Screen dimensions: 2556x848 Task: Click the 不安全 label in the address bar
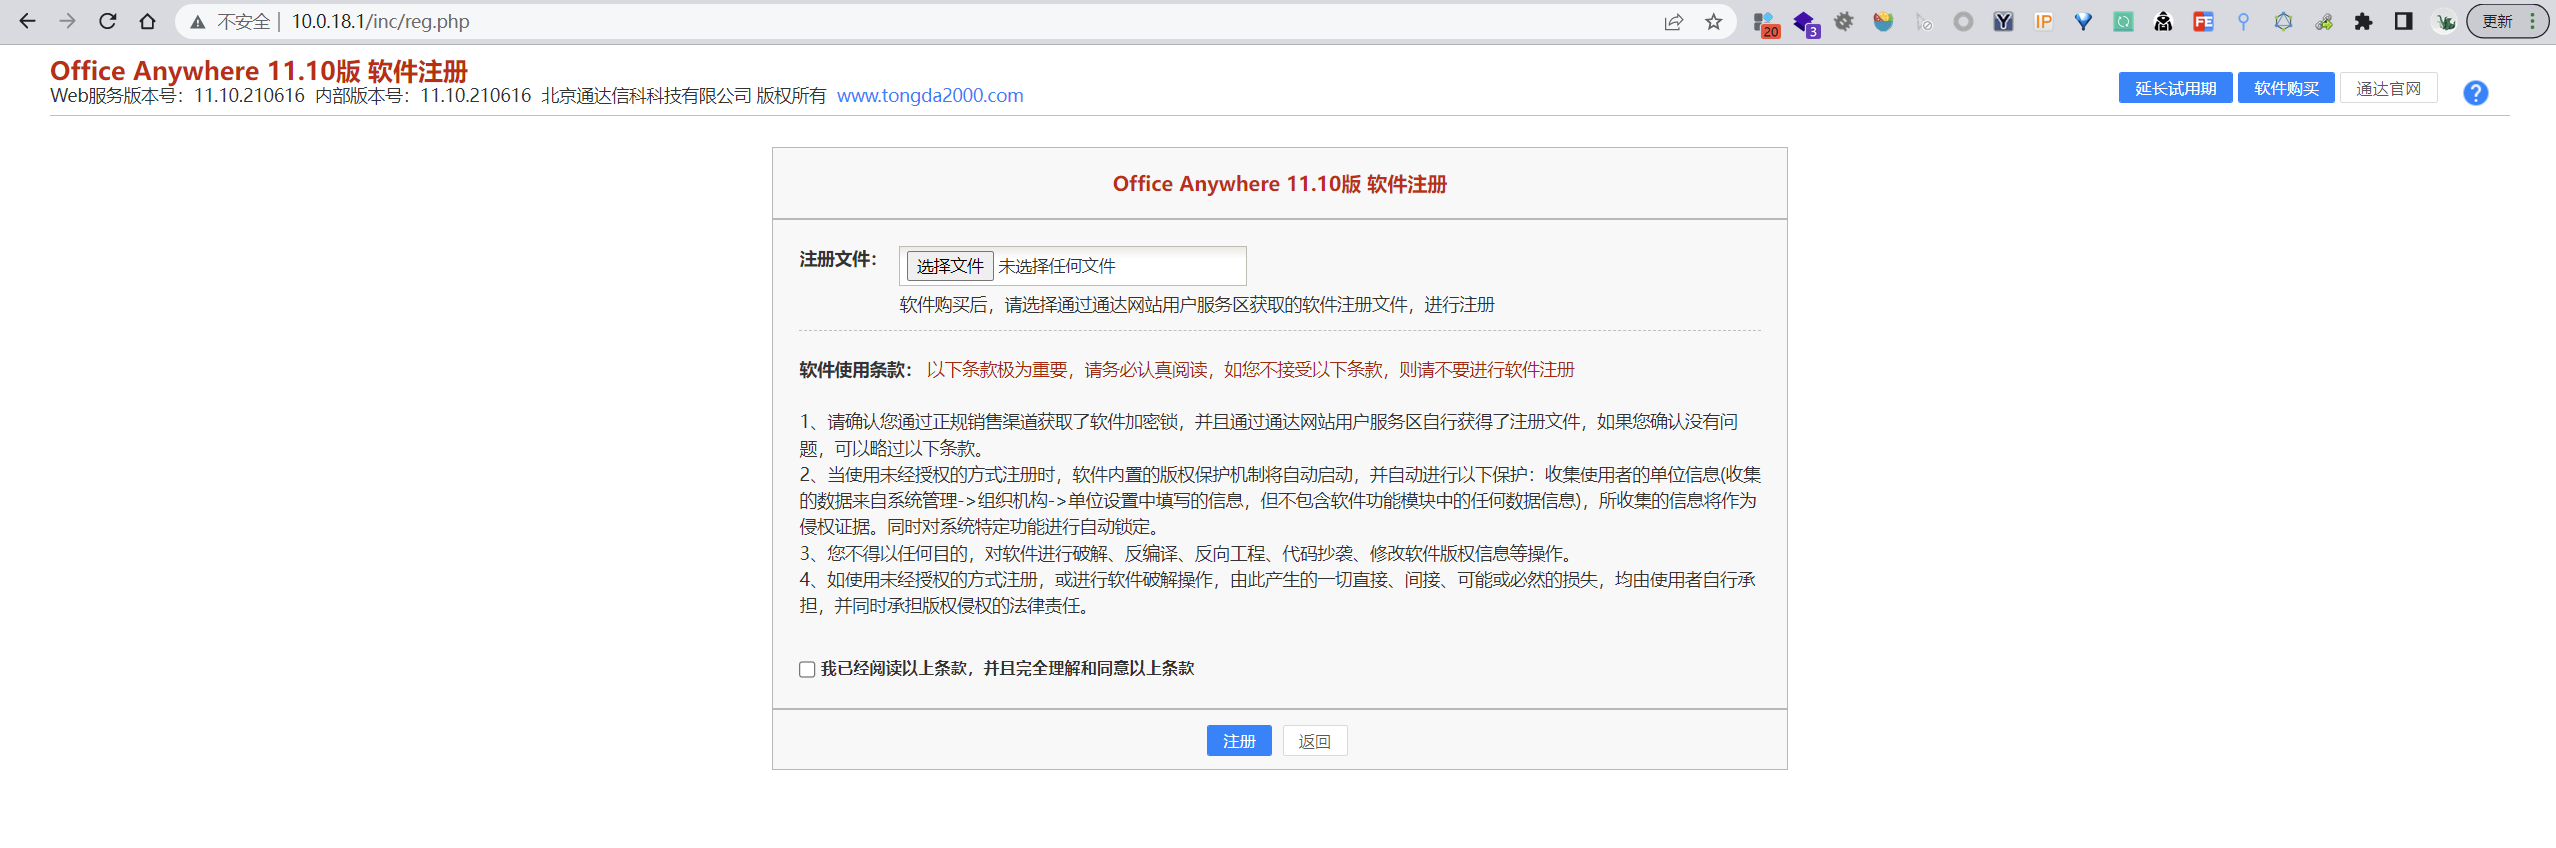tap(243, 22)
